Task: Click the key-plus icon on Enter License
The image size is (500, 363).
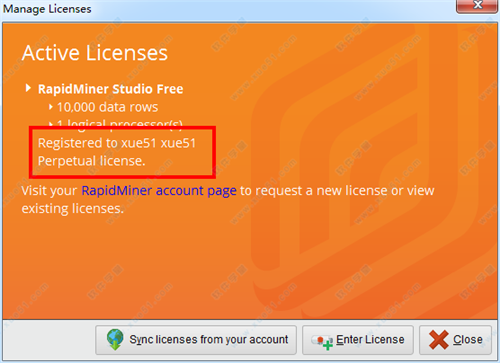Action: click(322, 341)
